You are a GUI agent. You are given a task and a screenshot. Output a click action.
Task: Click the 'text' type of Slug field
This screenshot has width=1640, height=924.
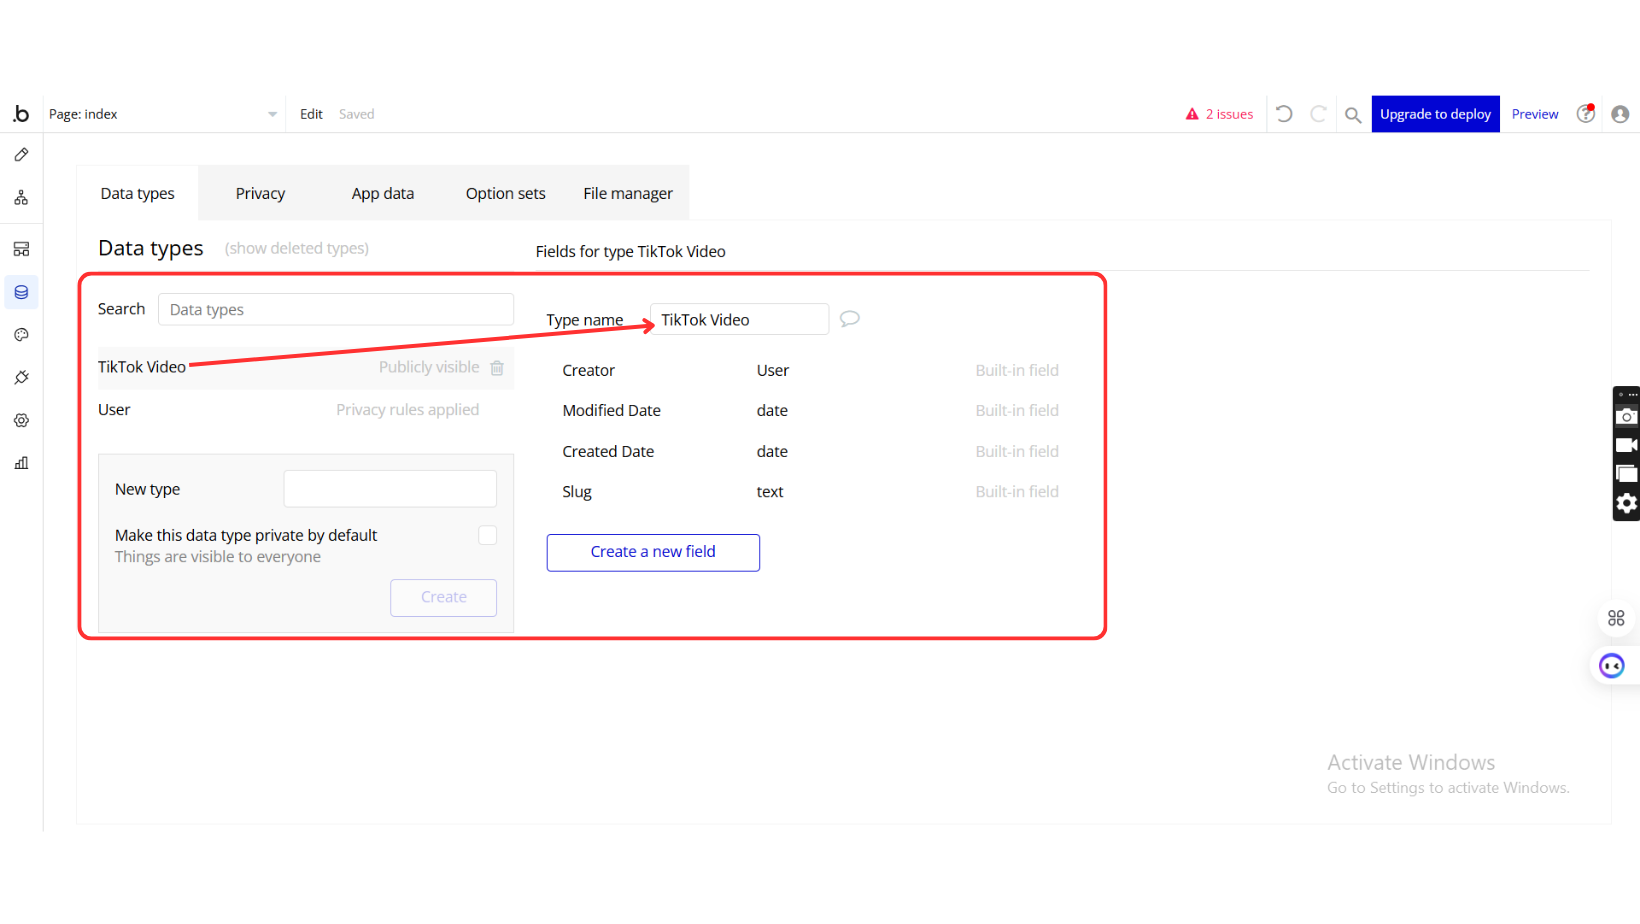coord(770,492)
